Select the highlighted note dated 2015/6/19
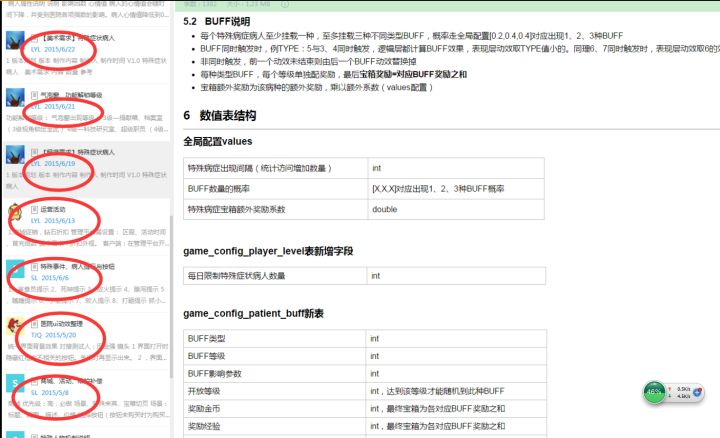Screen dimensions: 720x438 pyautogui.click(x=86, y=169)
